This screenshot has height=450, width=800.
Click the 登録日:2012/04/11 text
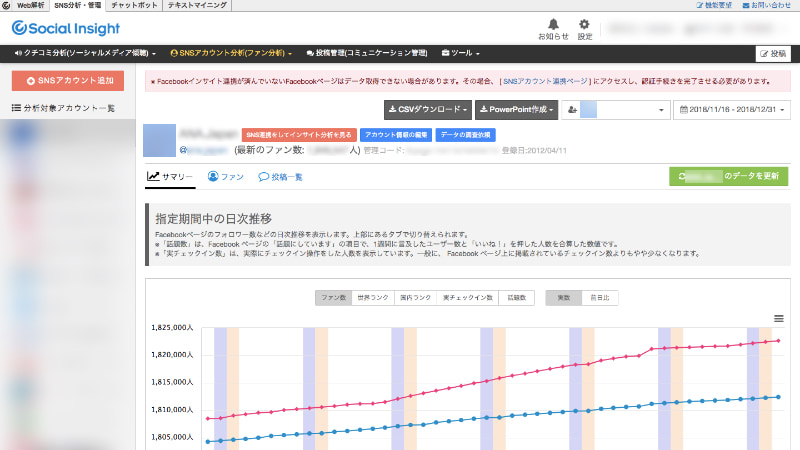[x=534, y=151]
